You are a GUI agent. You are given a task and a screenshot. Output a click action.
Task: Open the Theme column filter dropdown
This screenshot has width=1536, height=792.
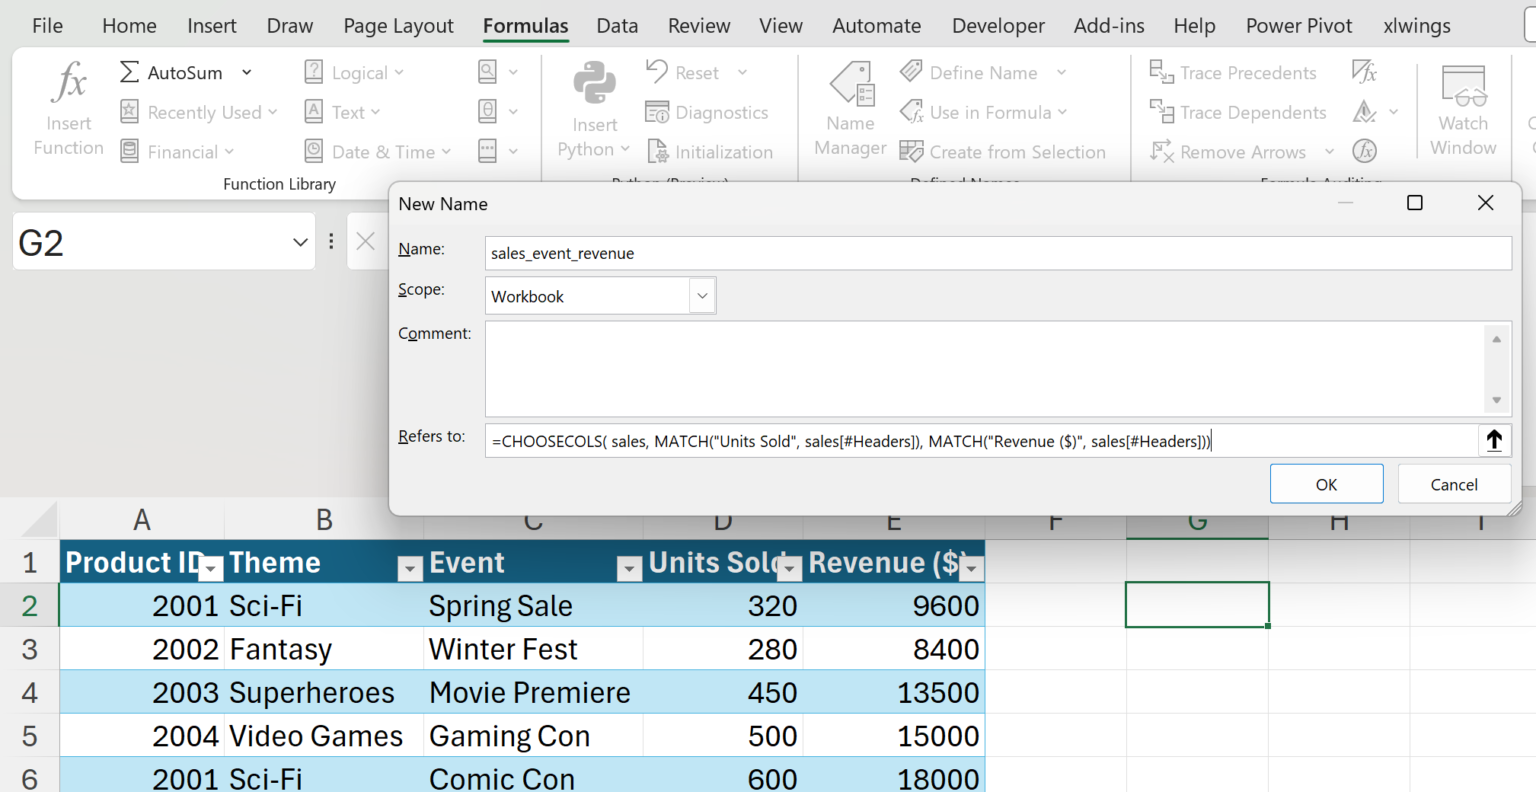point(409,568)
